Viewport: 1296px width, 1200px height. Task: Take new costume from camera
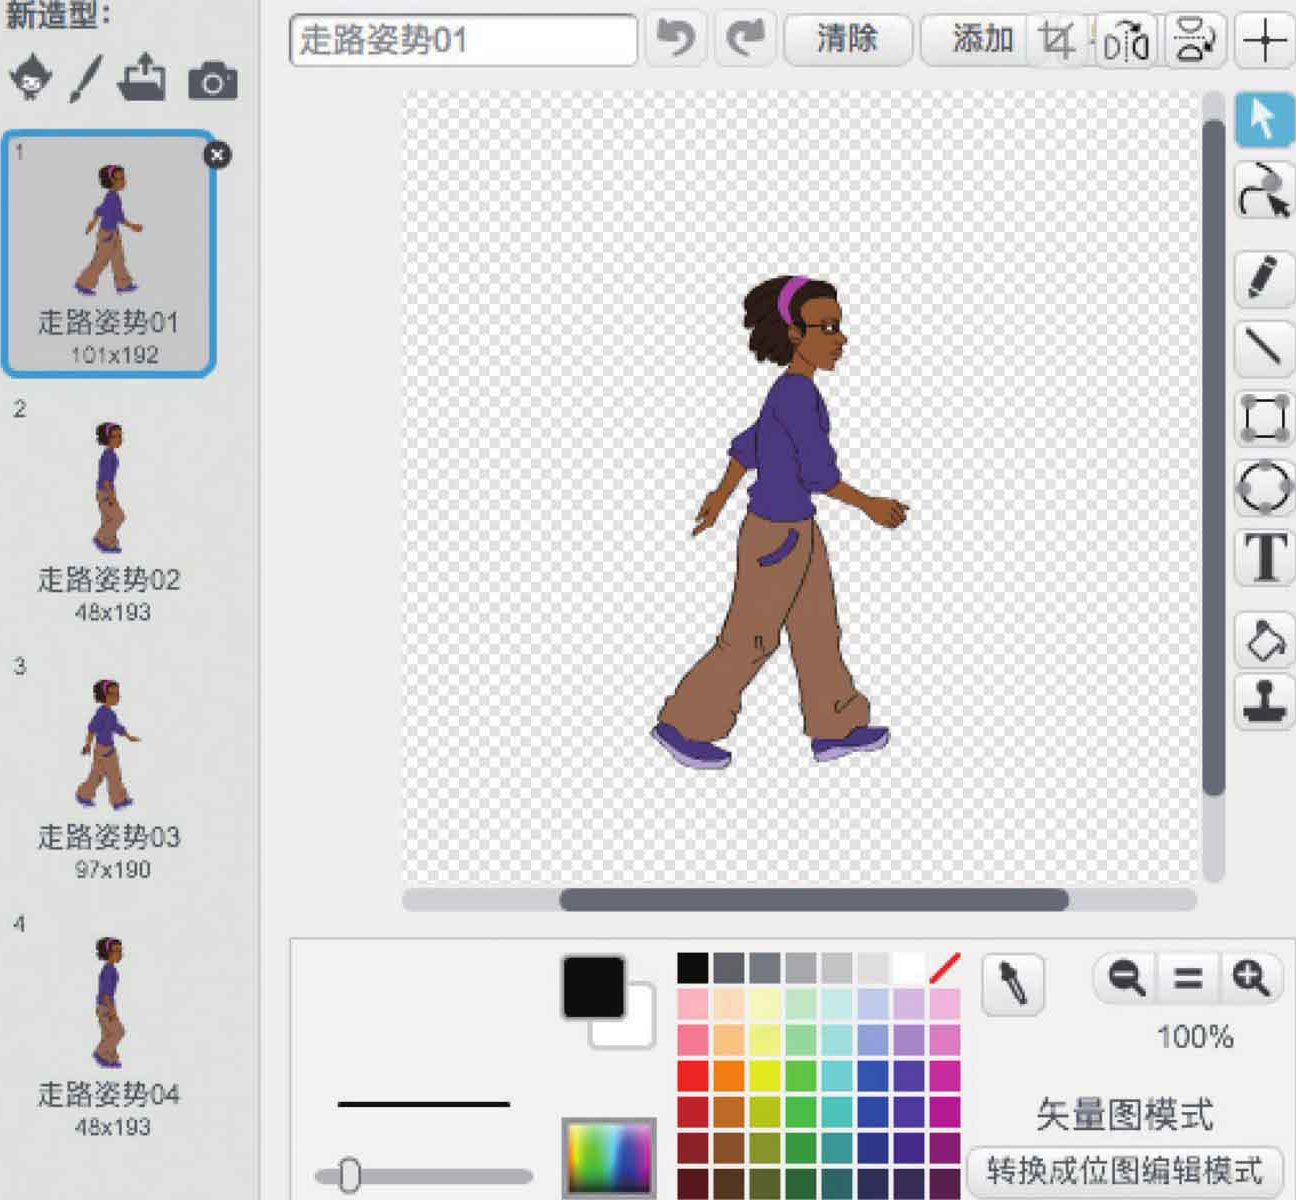click(x=213, y=80)
